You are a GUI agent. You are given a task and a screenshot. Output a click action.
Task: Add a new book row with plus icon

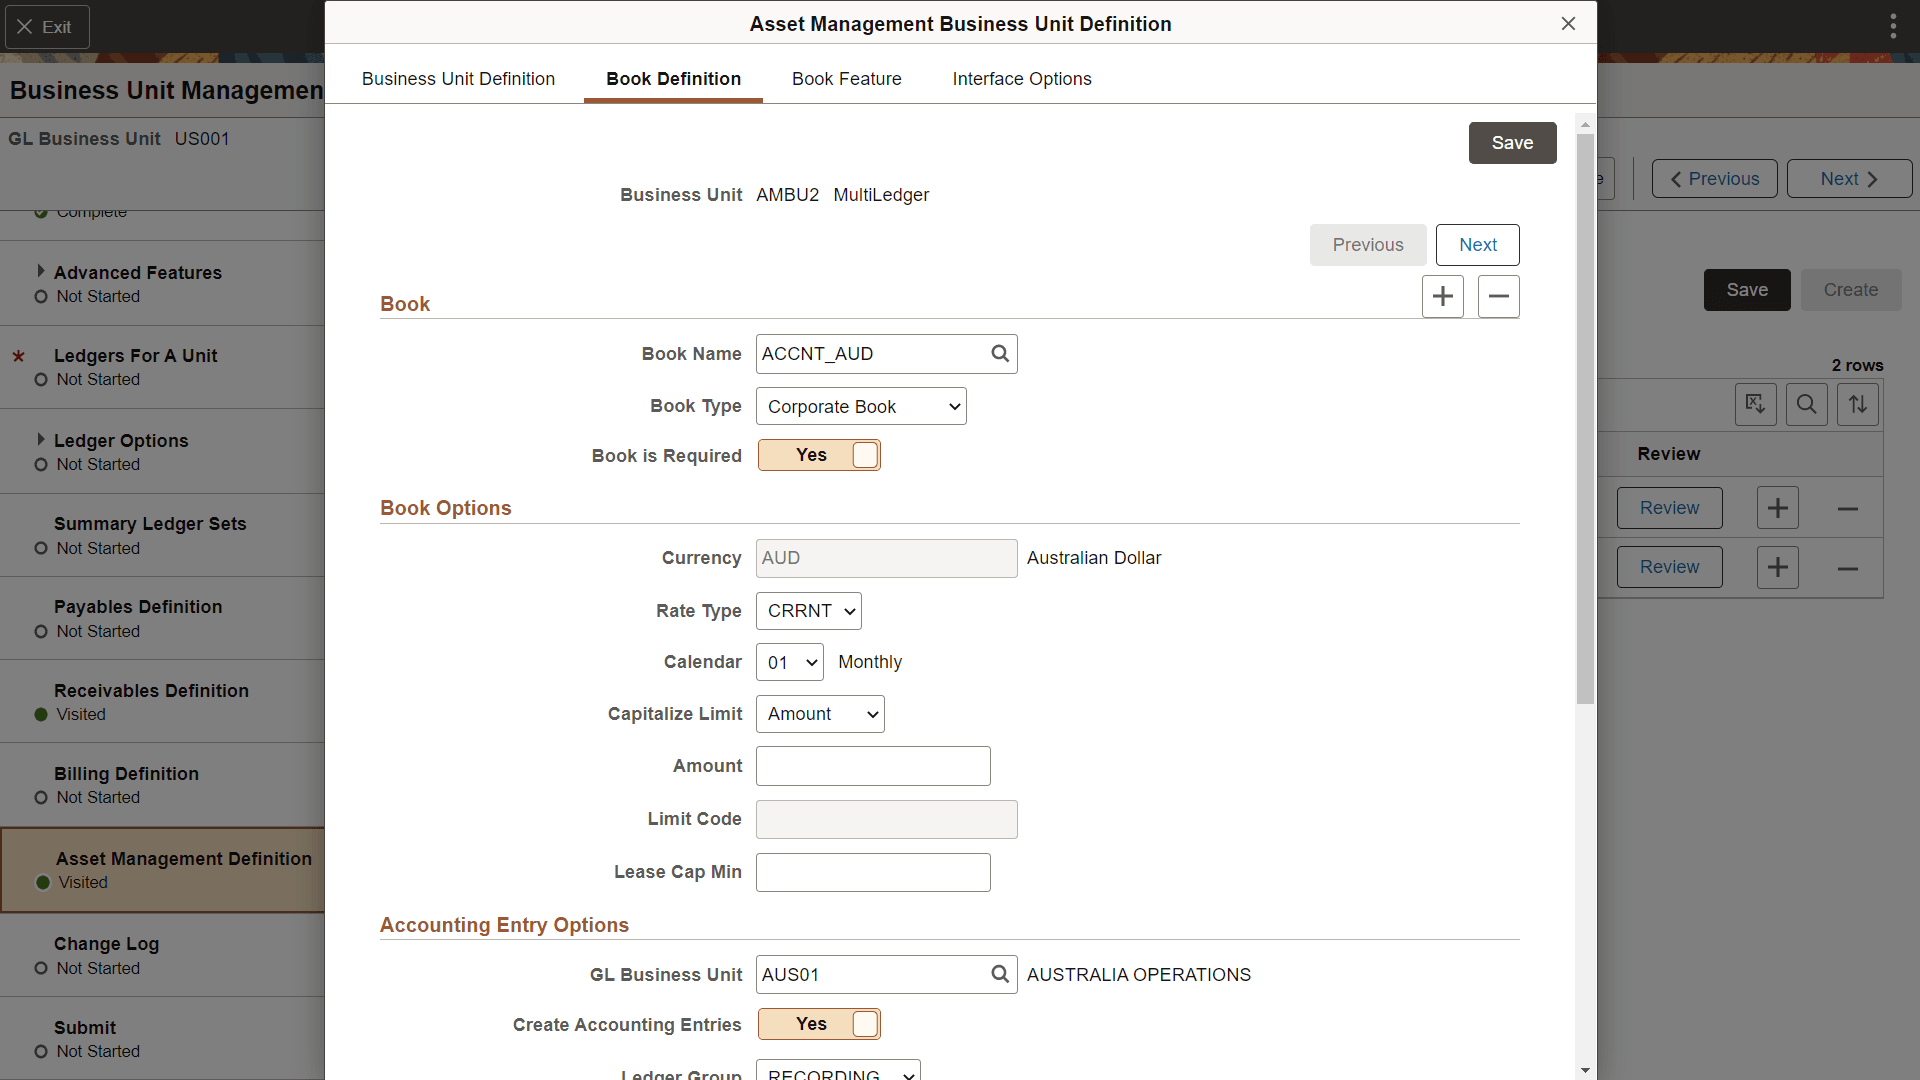pos(1442,297)
